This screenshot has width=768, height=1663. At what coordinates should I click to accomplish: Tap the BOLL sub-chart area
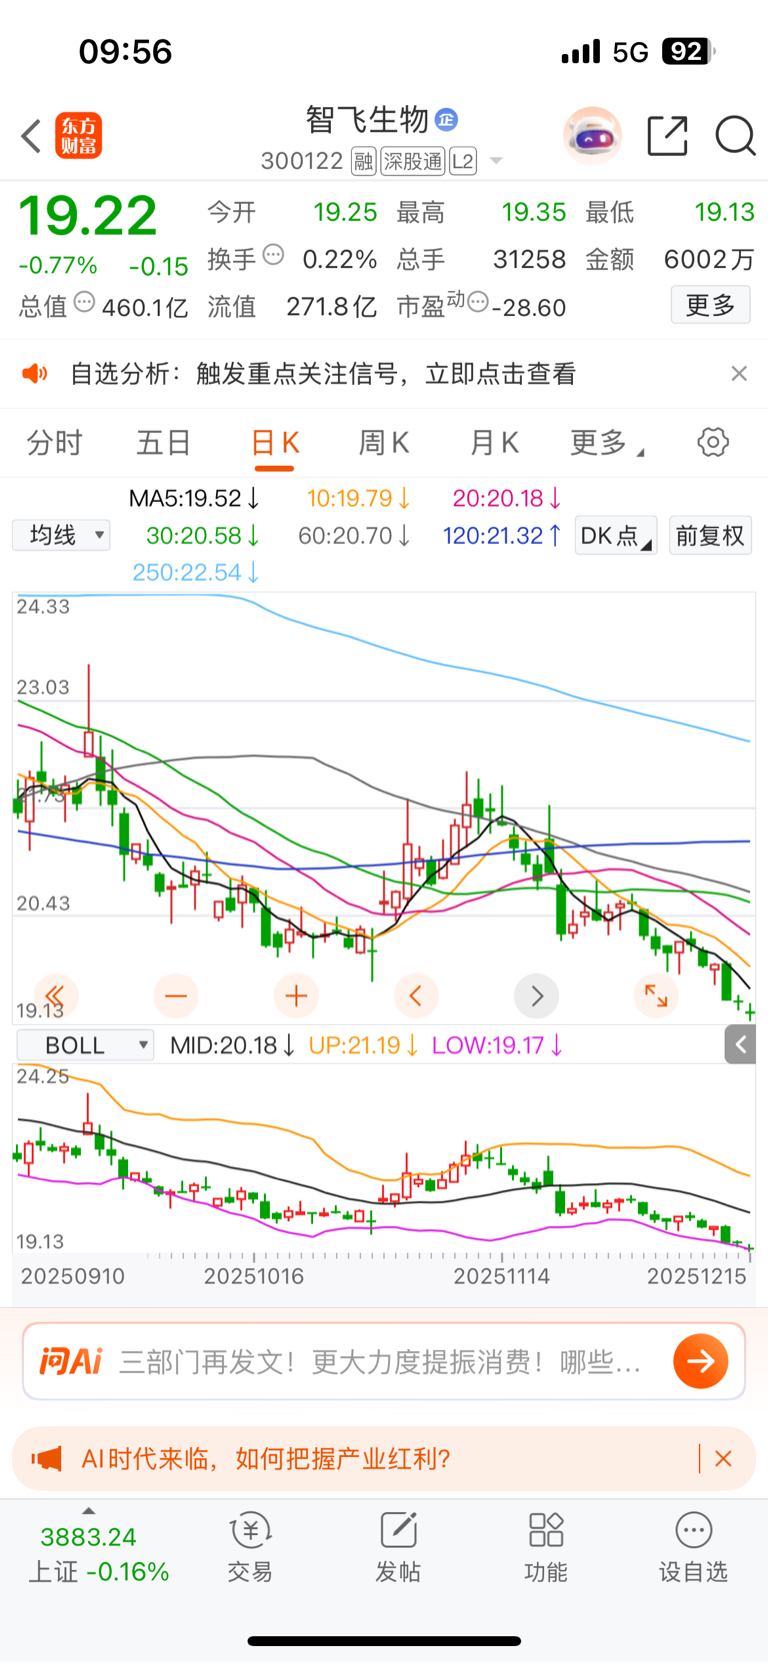coord(384,1158)
